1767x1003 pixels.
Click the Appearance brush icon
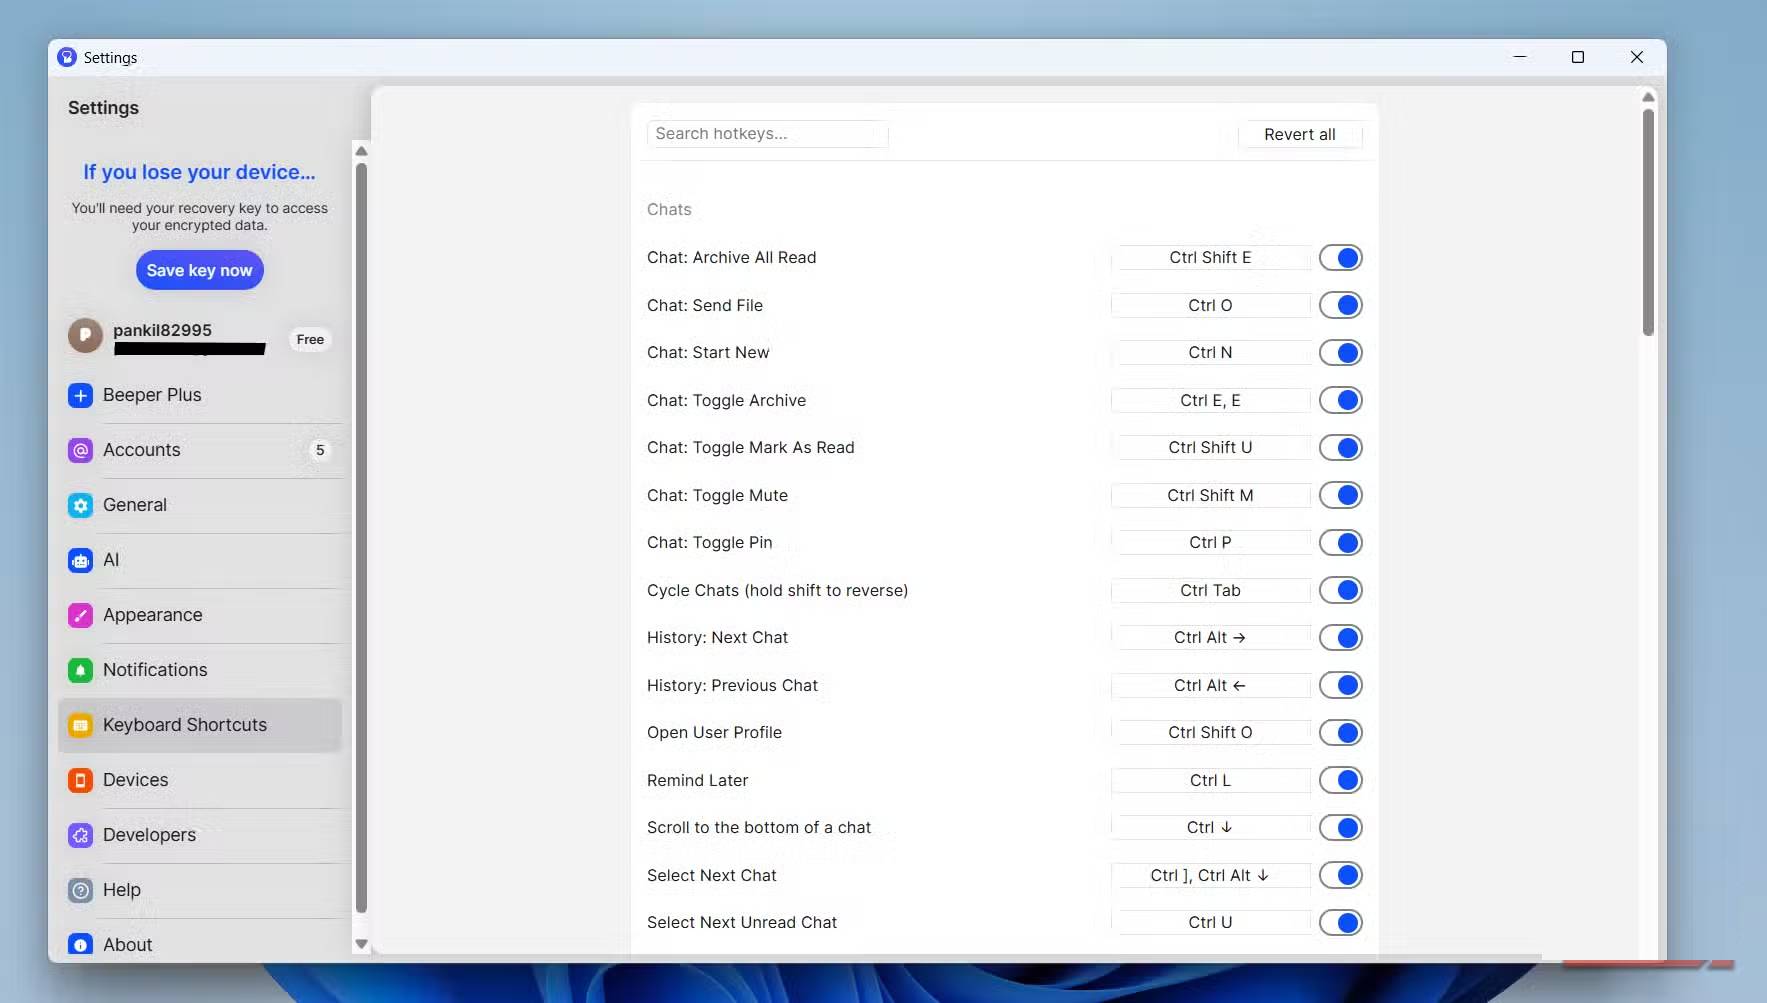click(80, 615)
